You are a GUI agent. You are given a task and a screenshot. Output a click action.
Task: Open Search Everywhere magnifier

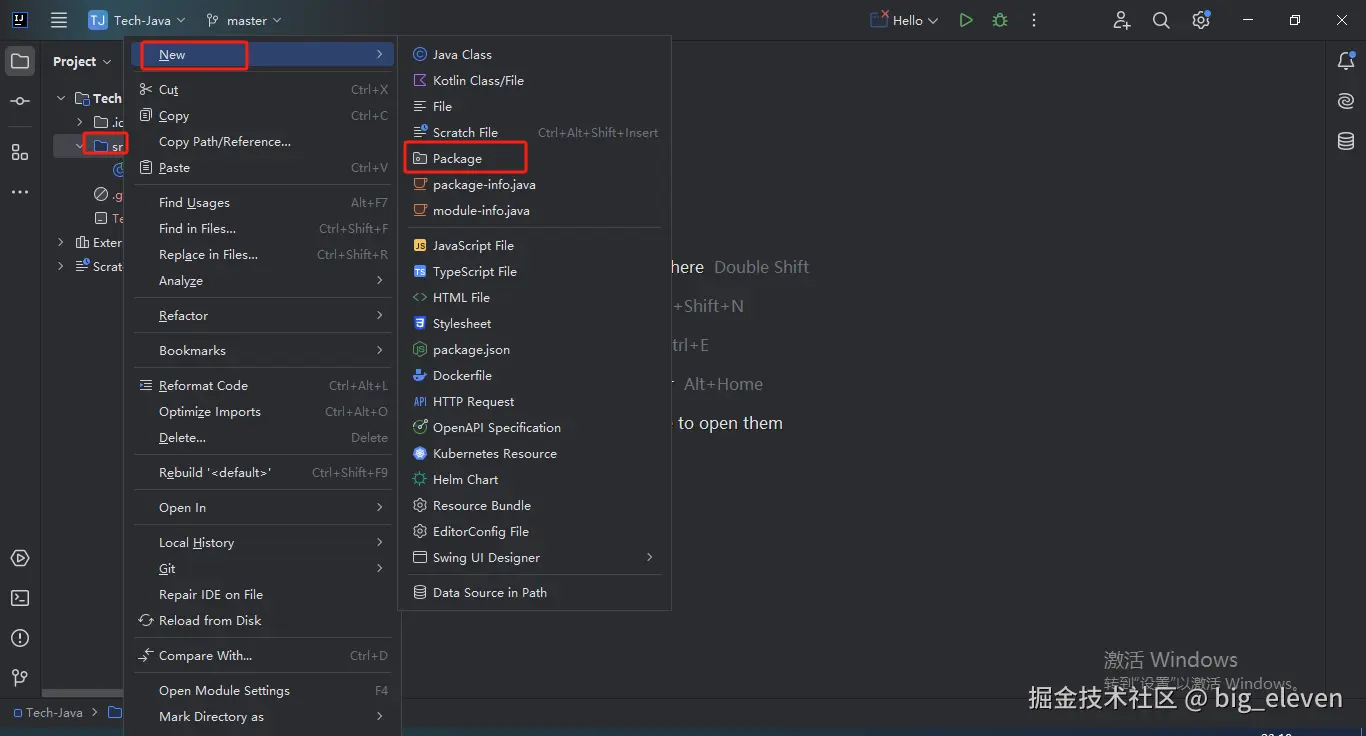(x=1161, y=20)
